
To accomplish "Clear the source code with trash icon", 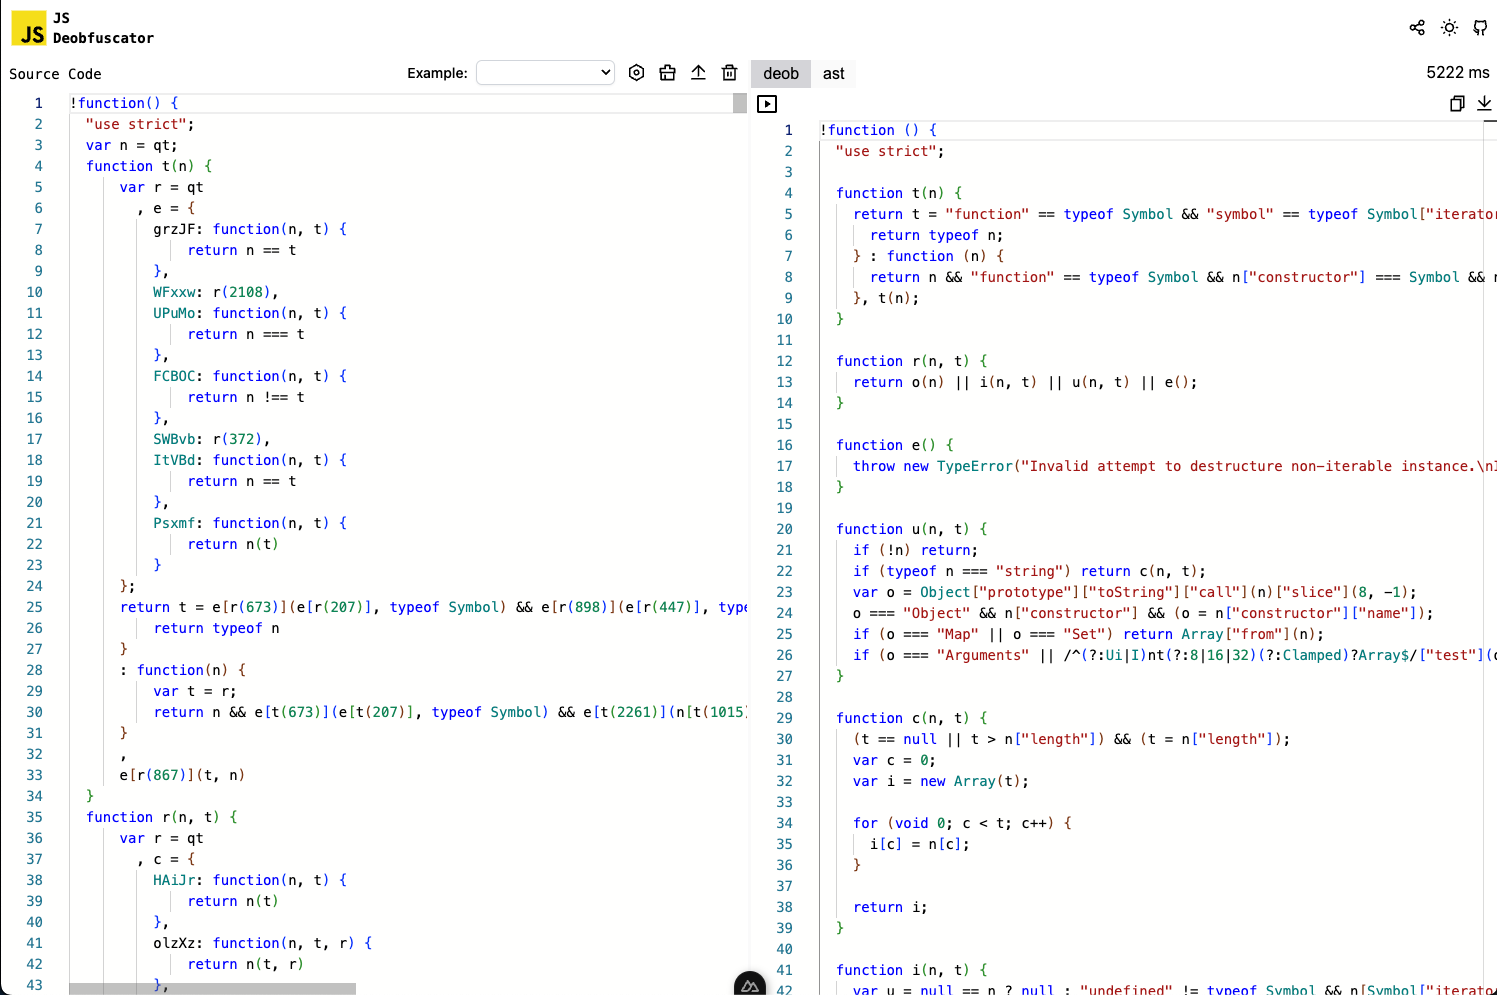I will 729,72.
